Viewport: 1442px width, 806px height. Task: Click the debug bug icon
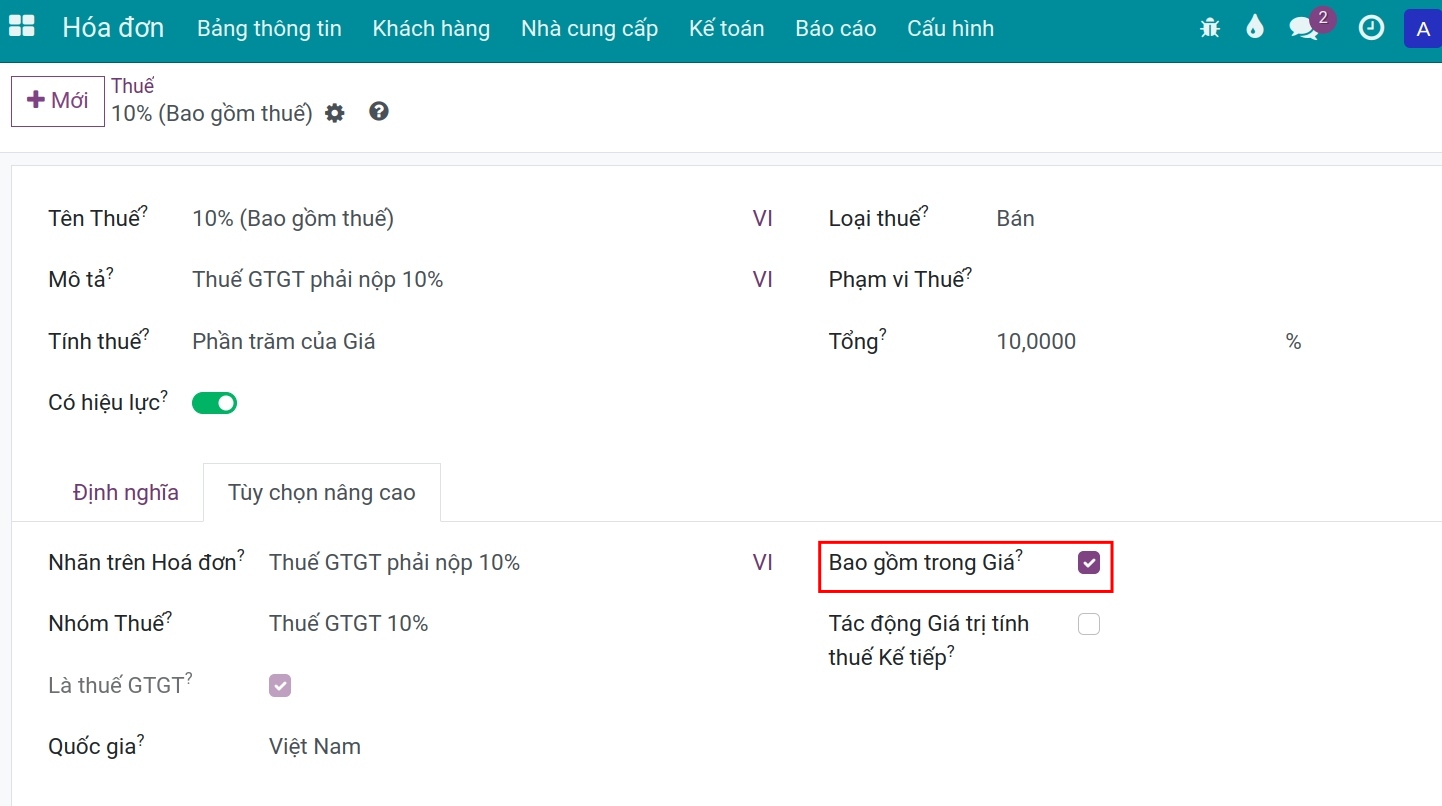click(1210, 28)
